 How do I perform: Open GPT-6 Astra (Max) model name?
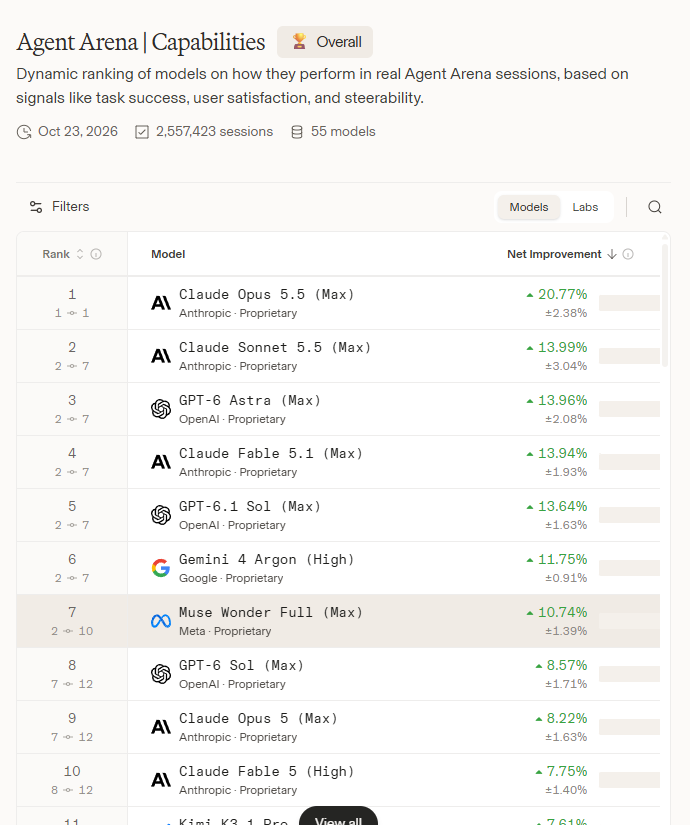point(249,401)
